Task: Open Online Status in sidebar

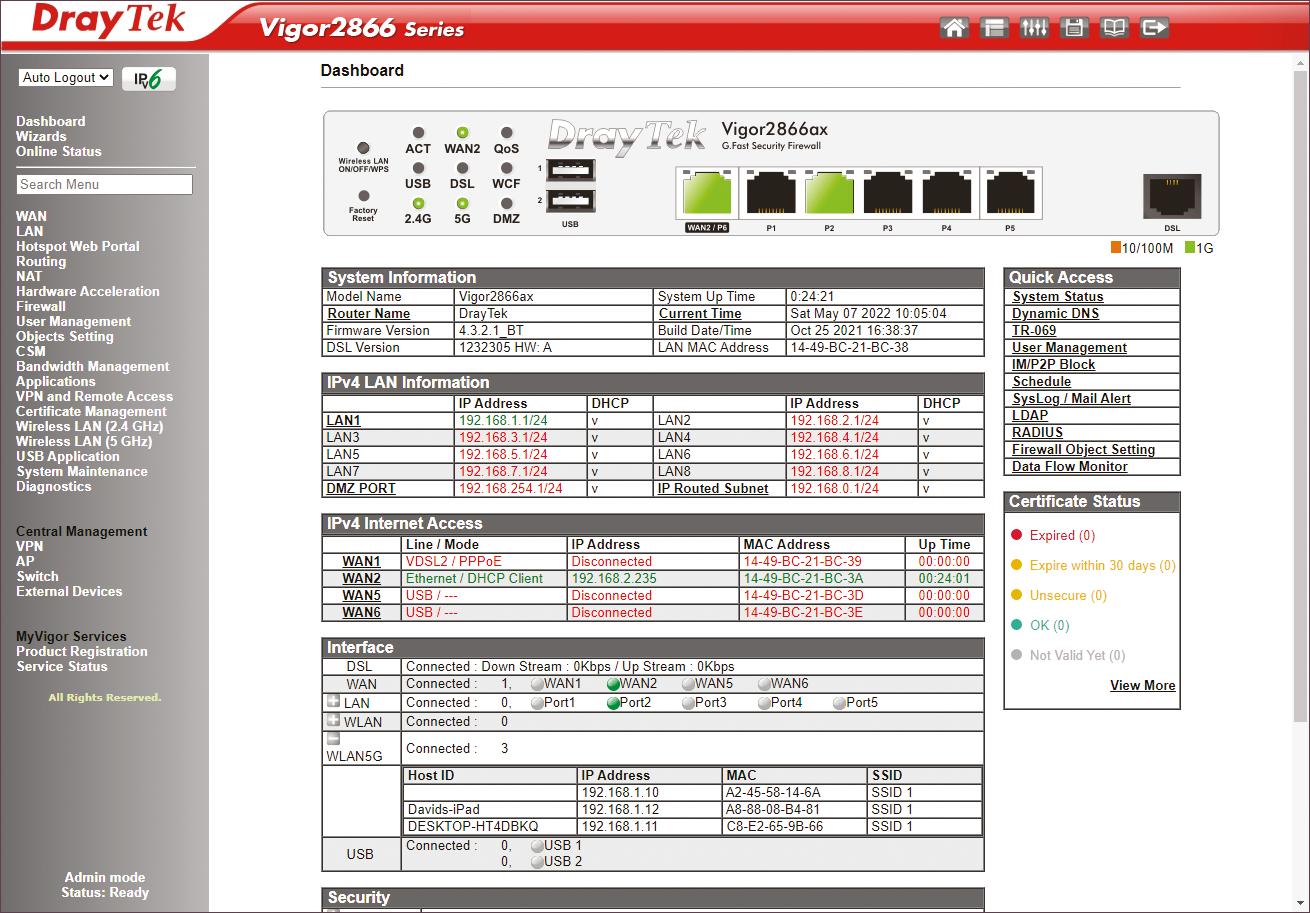Action: [x=59, y=151]
